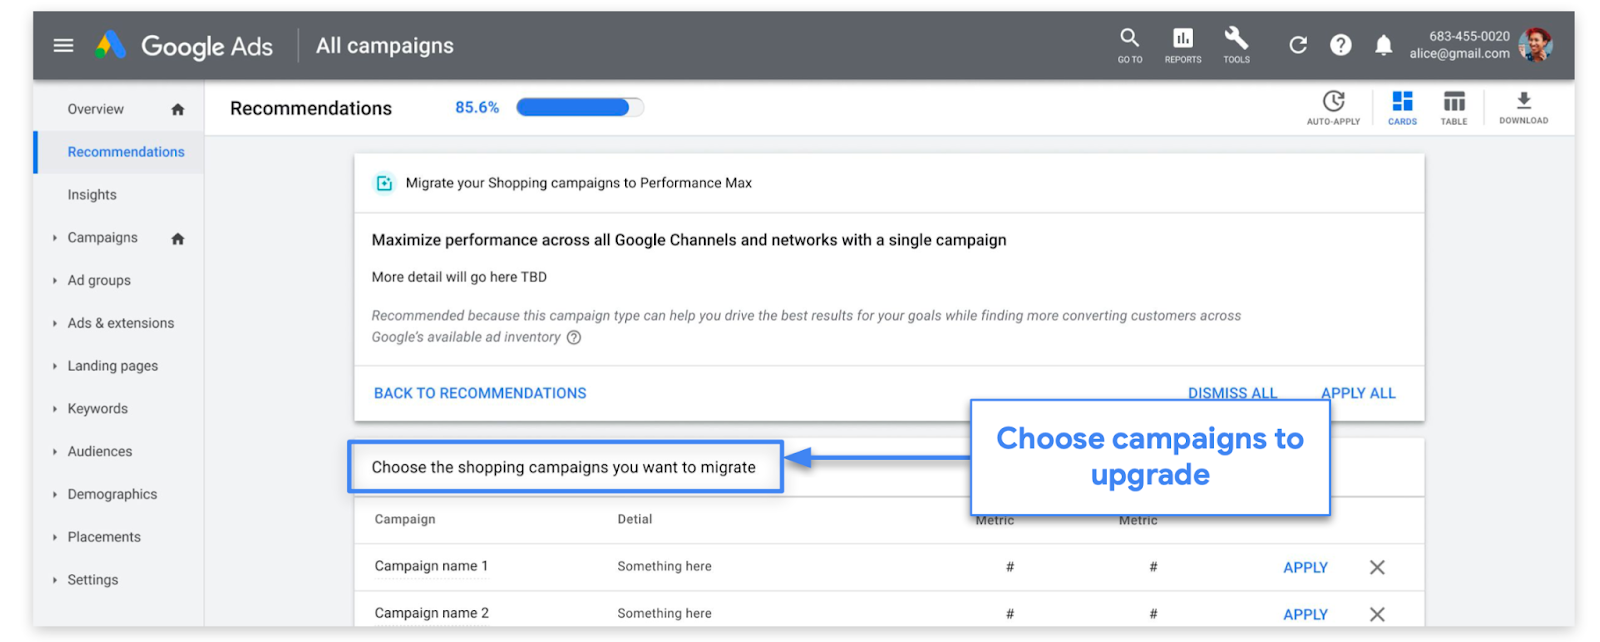Click the 'Campaign' column header
Screen dimensions: 1600x642
tap(405, 520)
